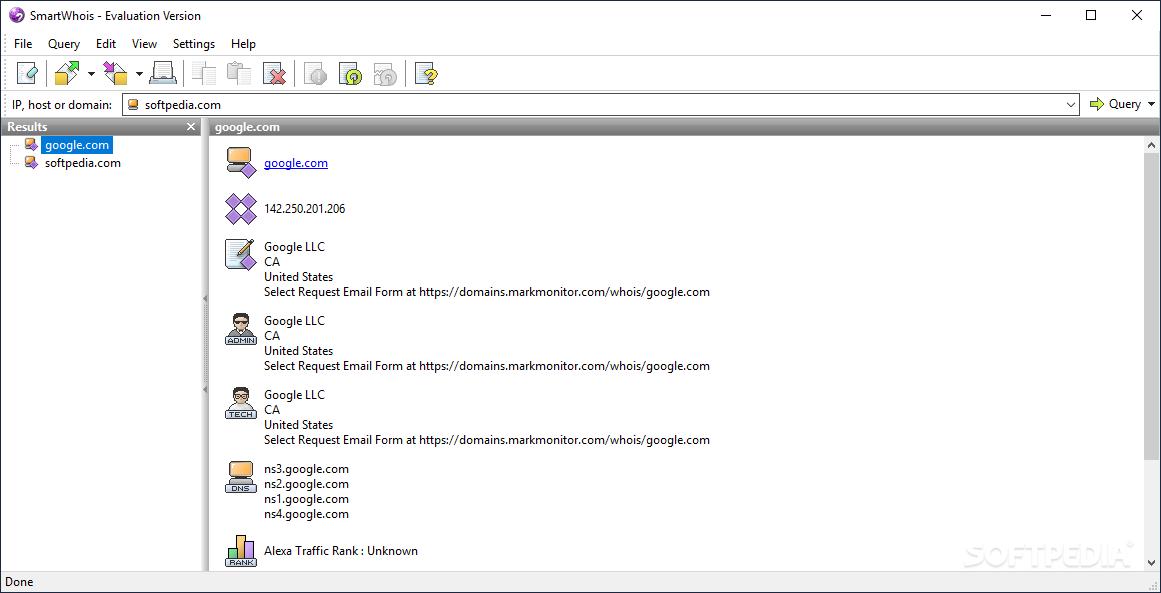The image size is (1161, 593).
Task: Click Google LLC in the registrant section
Action: tap(294, 247)
